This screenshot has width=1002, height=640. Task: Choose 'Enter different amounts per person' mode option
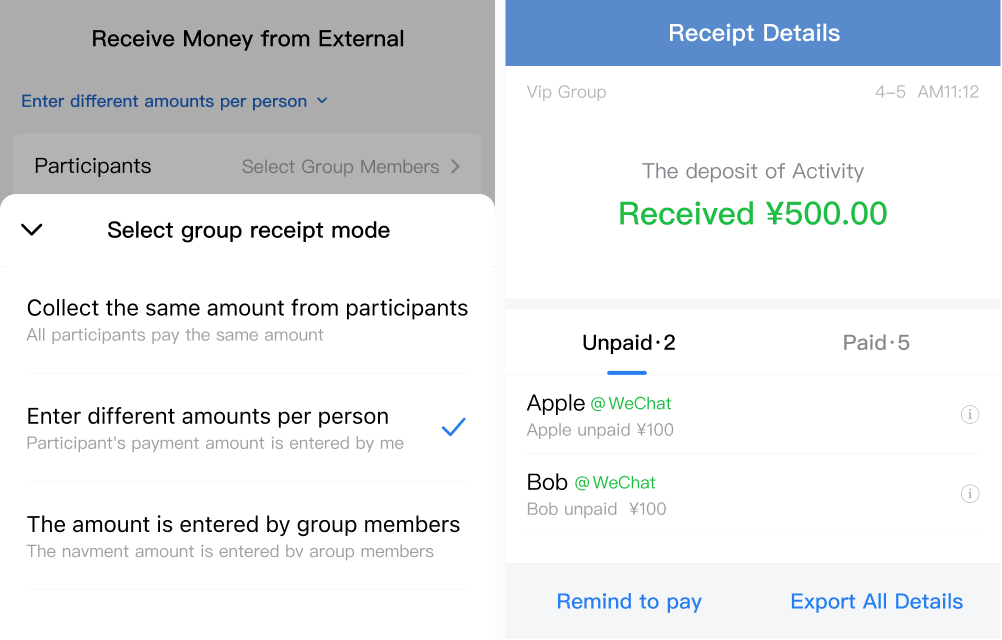pos(247,428)
